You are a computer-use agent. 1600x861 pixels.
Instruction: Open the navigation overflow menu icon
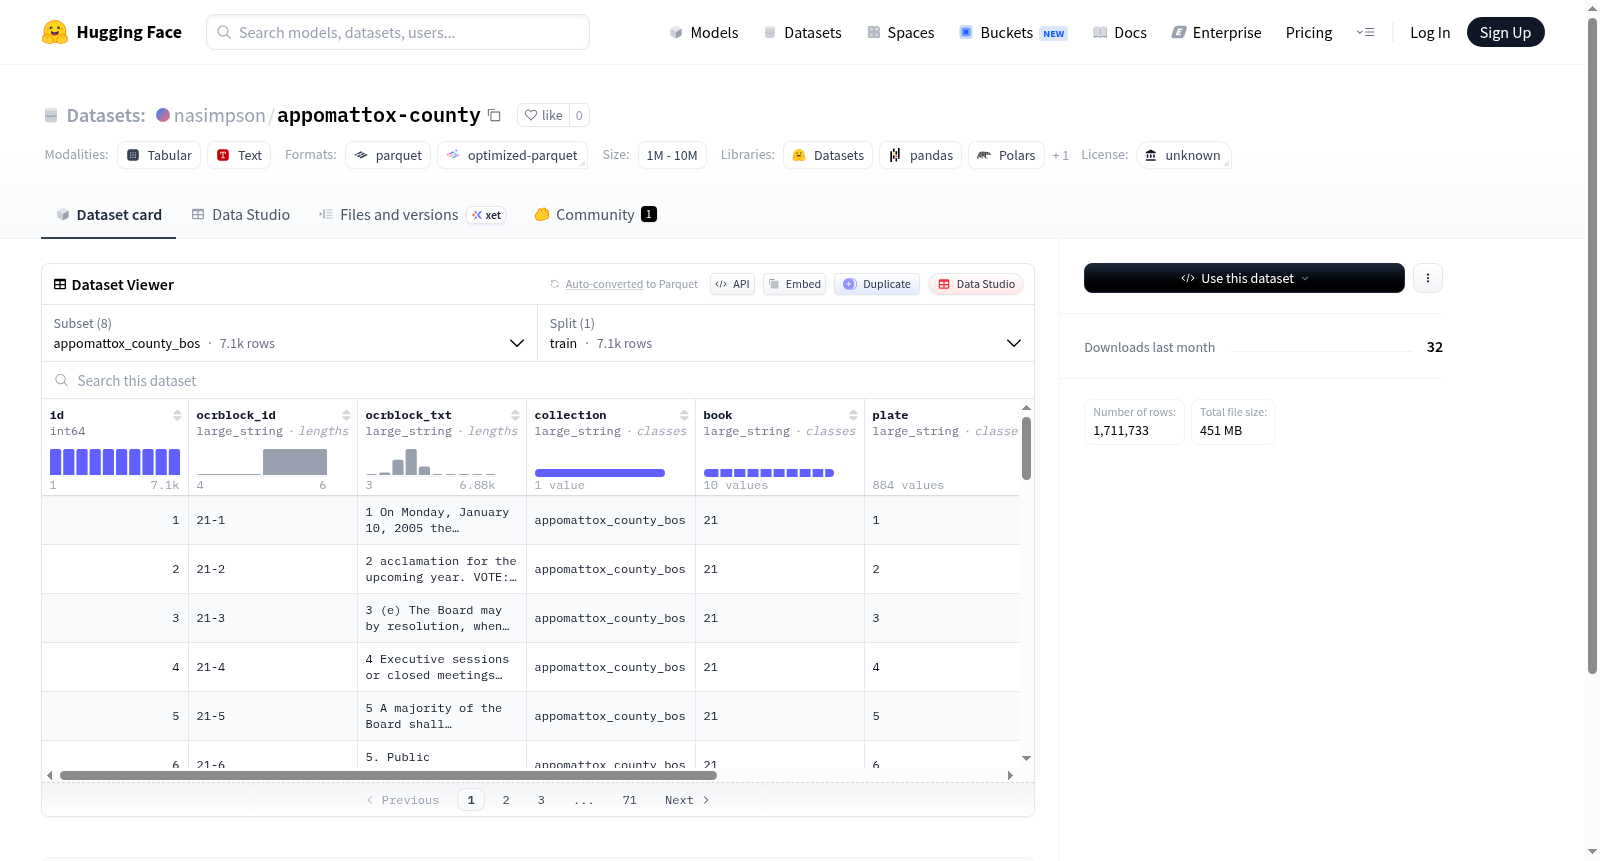click(1365, 32)
